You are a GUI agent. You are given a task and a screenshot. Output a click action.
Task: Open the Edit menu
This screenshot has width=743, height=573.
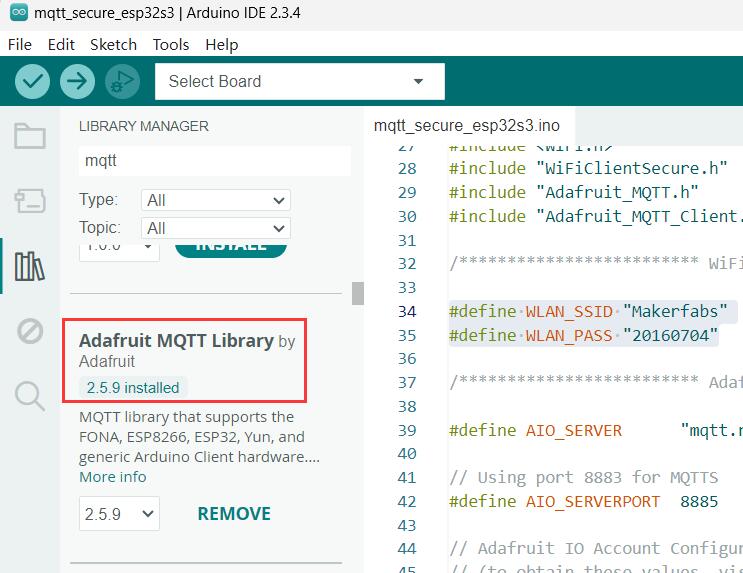point(61,45)
